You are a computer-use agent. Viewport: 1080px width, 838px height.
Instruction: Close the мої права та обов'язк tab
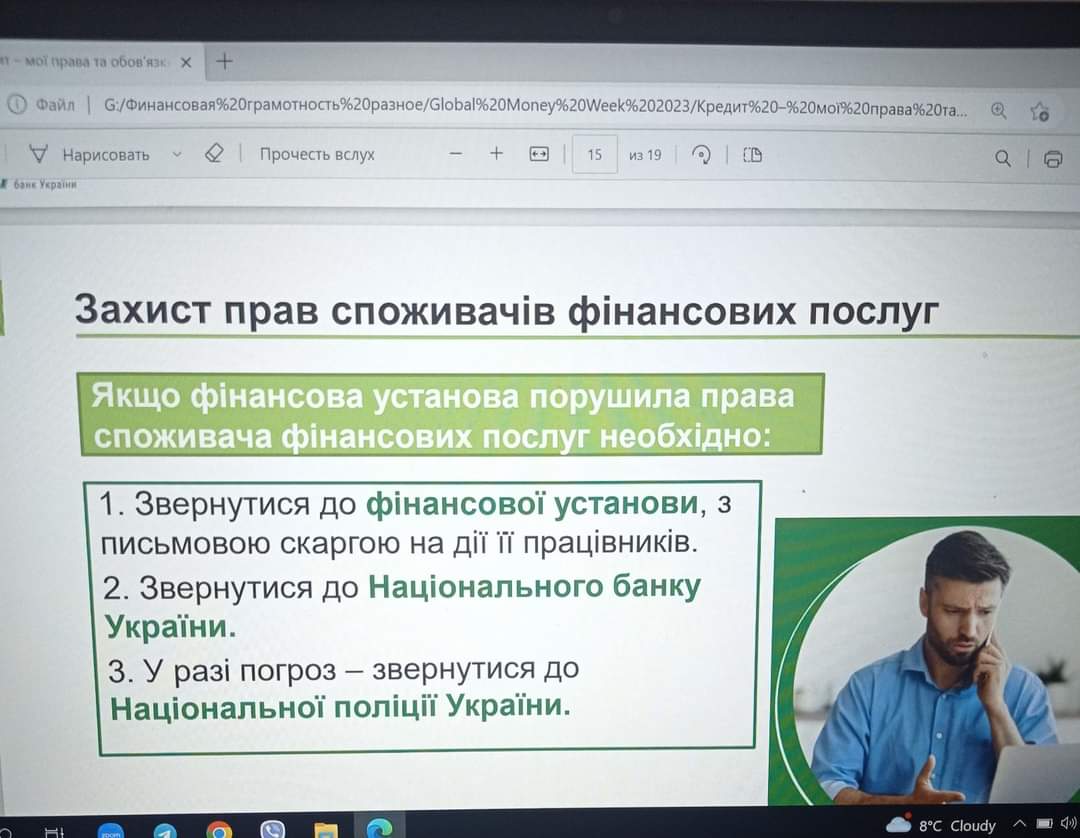(x=185, y=63)
